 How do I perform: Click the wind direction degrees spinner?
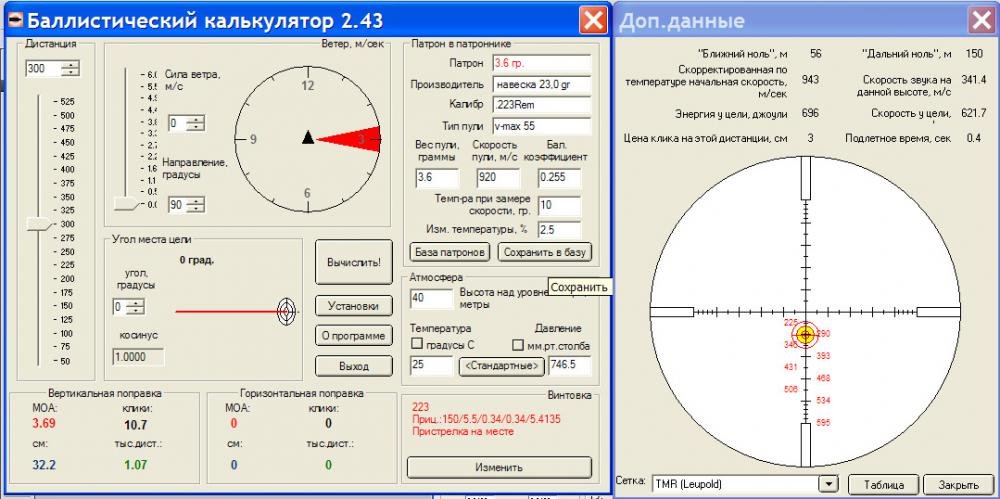[195, 204]
